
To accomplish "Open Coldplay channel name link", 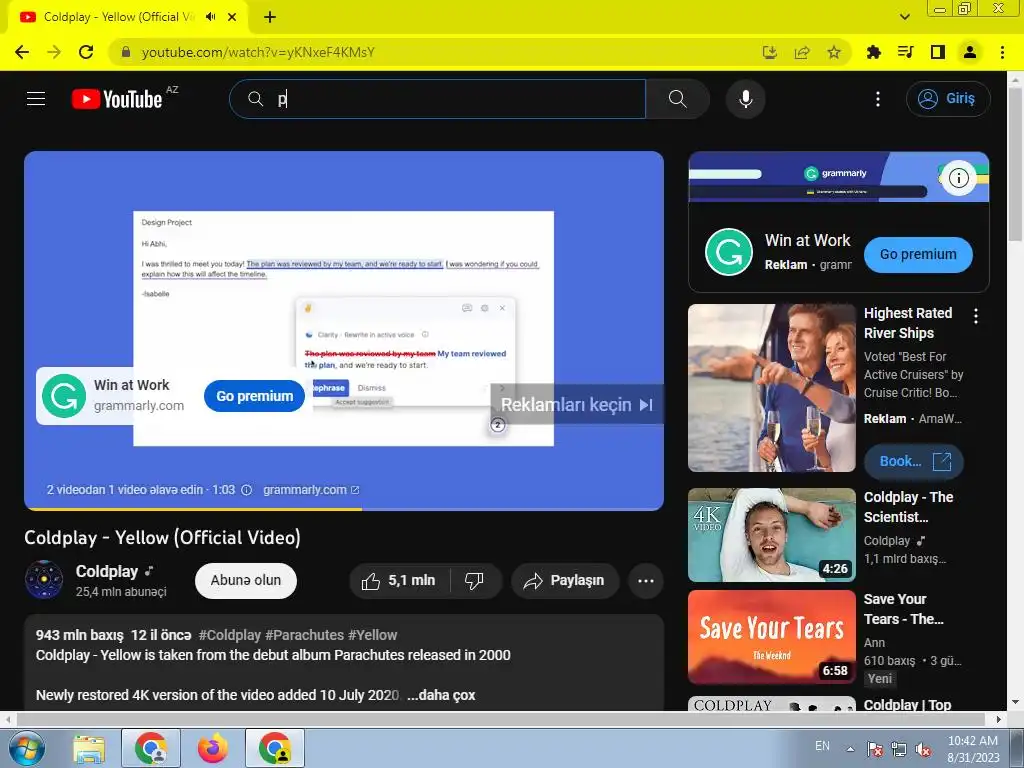I will pyautogui.click(x=107, y=571).
